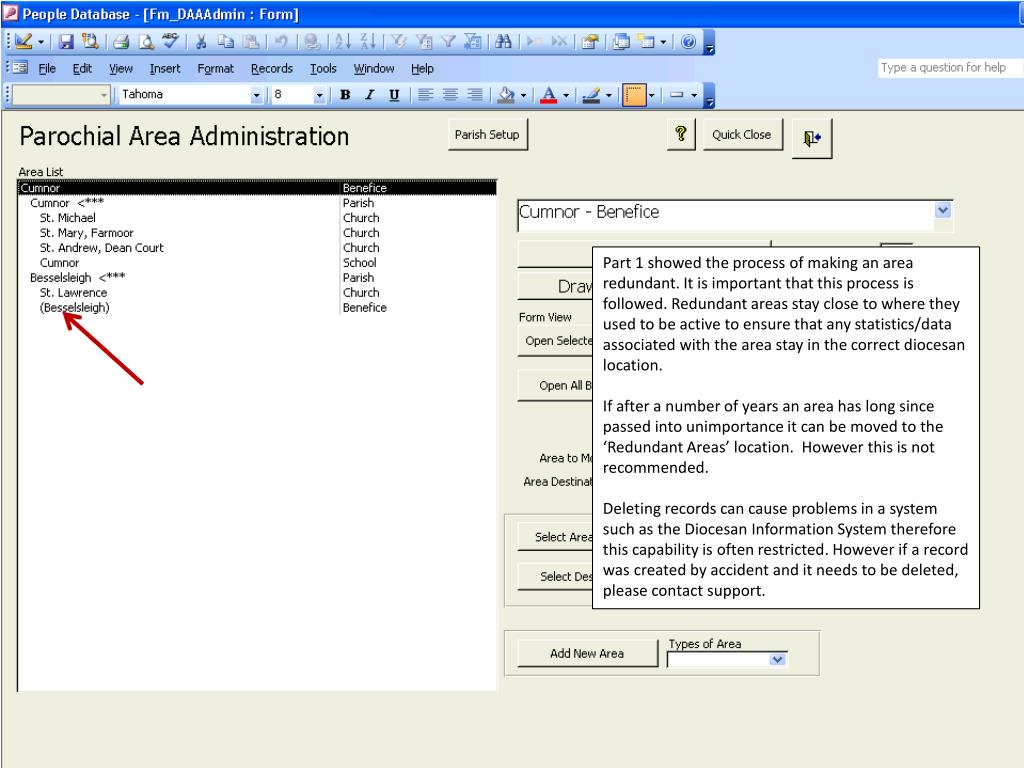Image resolution: width=1024 pixels, height=768 pixels.
Task: Open the Cumnor - Benefice combo box arrow
Action: pos(943,210)
